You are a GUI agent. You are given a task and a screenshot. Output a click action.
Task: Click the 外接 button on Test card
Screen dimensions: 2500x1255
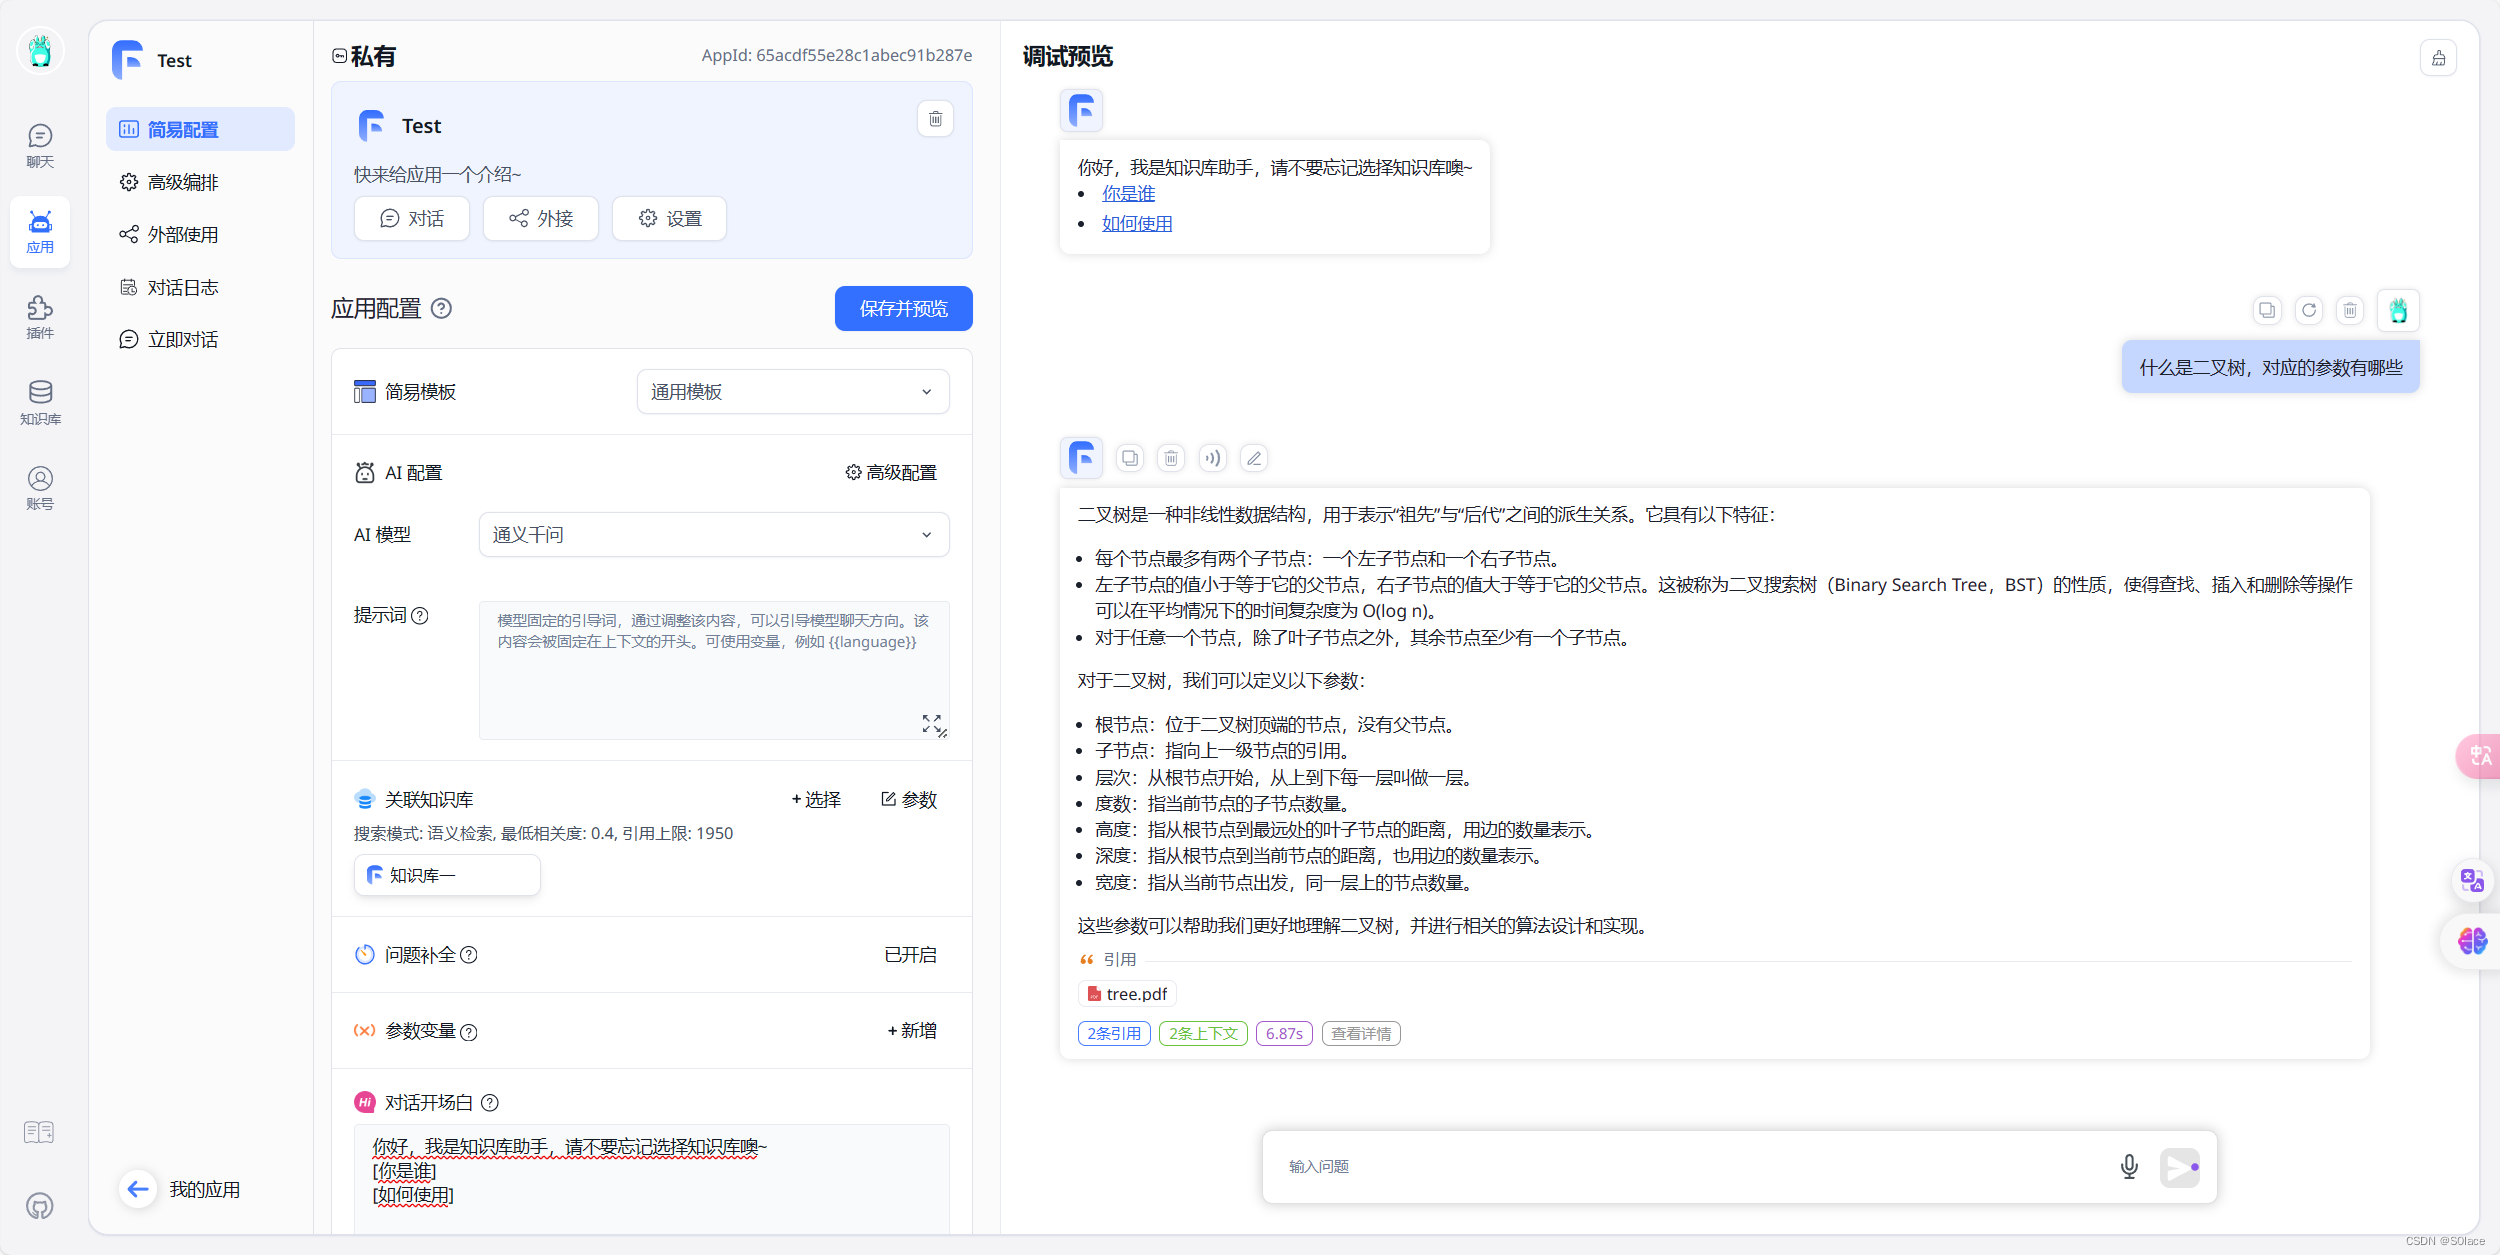(x=541, y=219)
